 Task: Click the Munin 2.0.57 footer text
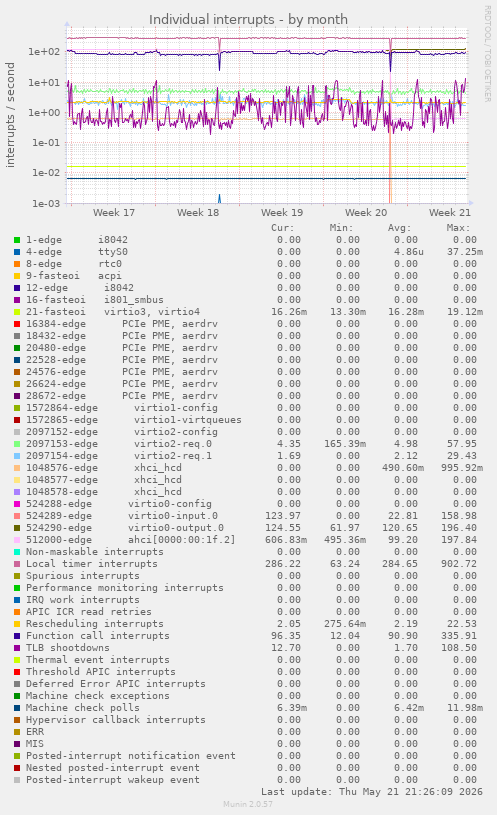pyautogui.click(x=248, y=804)
